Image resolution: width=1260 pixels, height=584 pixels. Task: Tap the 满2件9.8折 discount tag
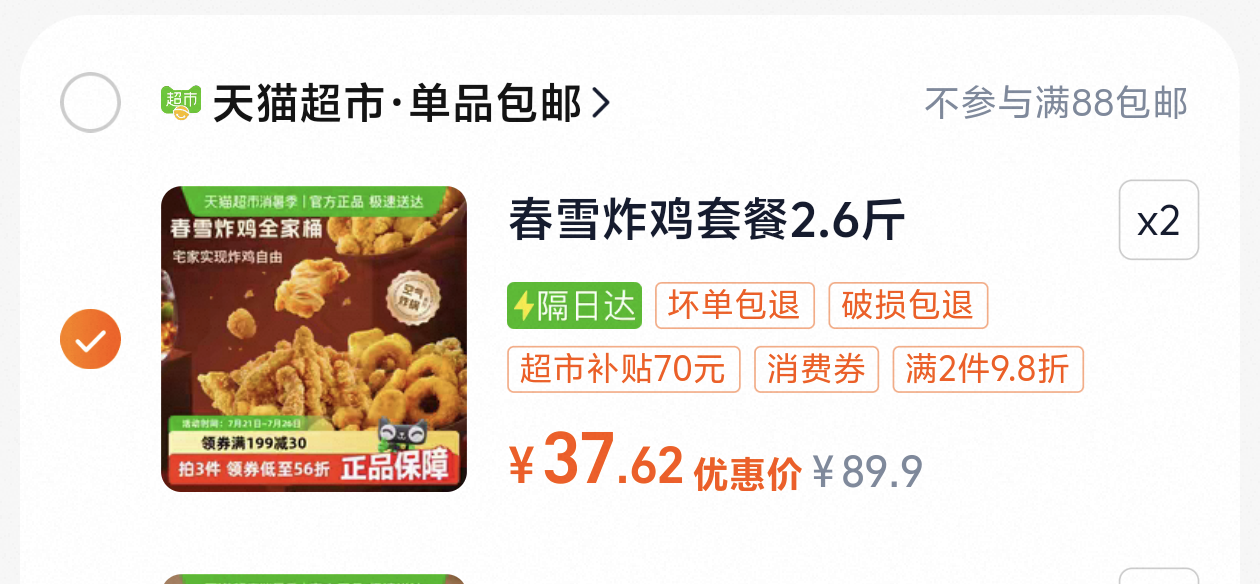(988, 370)
